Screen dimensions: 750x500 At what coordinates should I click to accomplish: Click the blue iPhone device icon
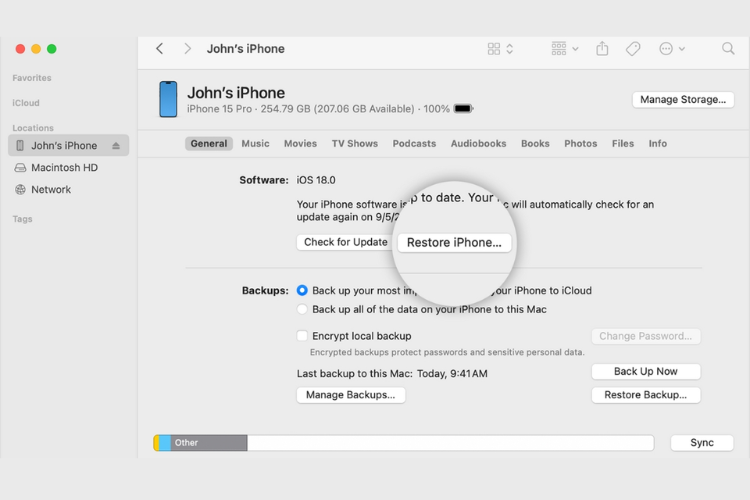(x=168, y=99)
